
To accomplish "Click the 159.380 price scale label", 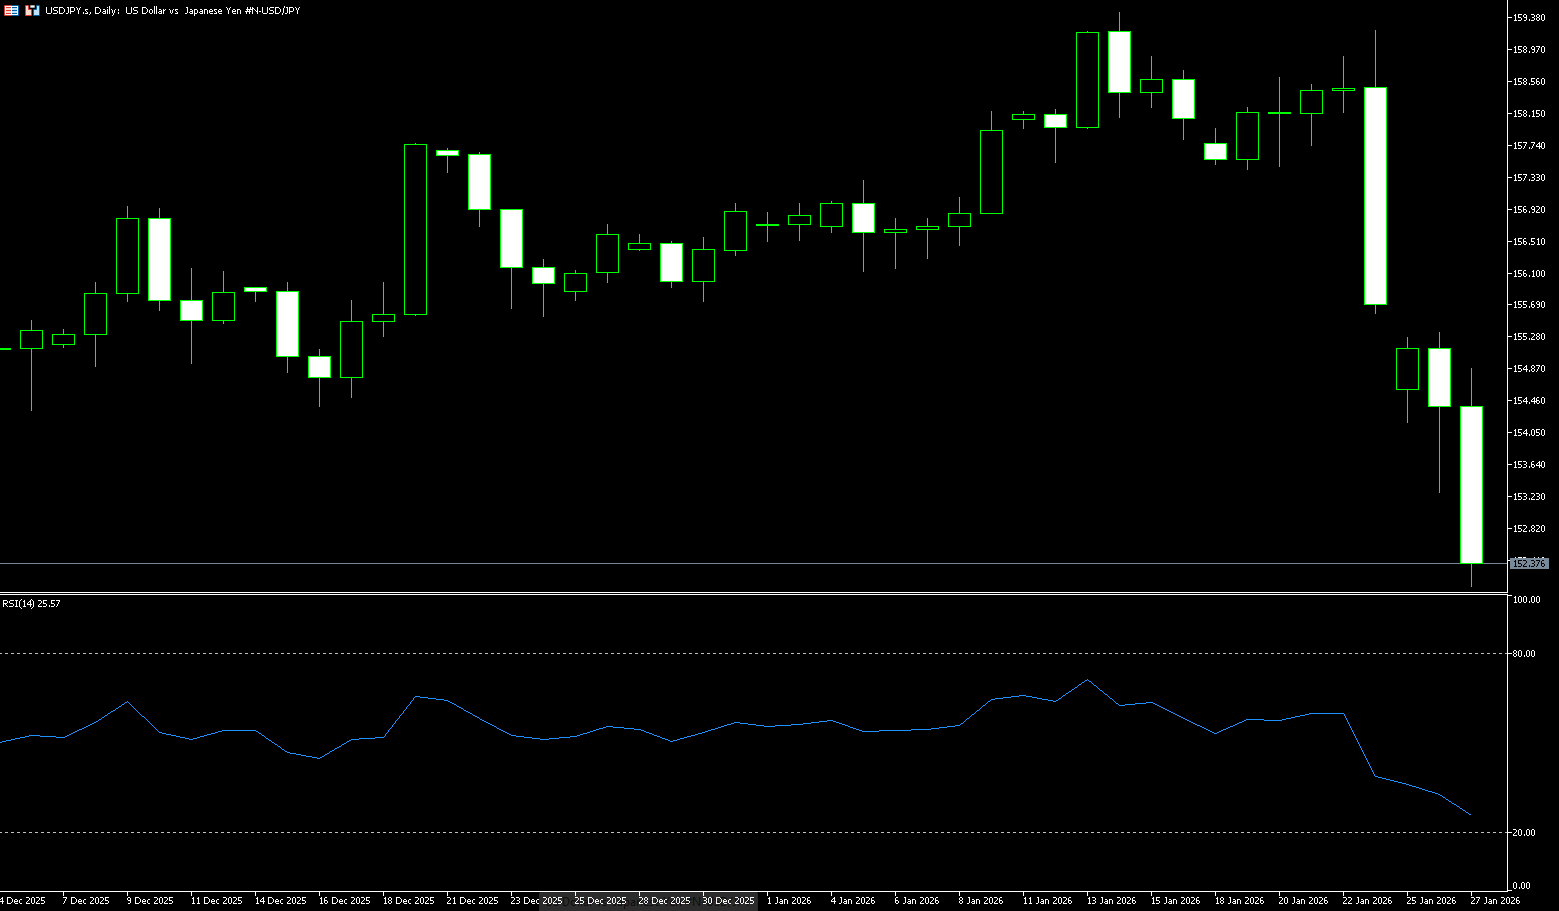I will coord(1529,18).
